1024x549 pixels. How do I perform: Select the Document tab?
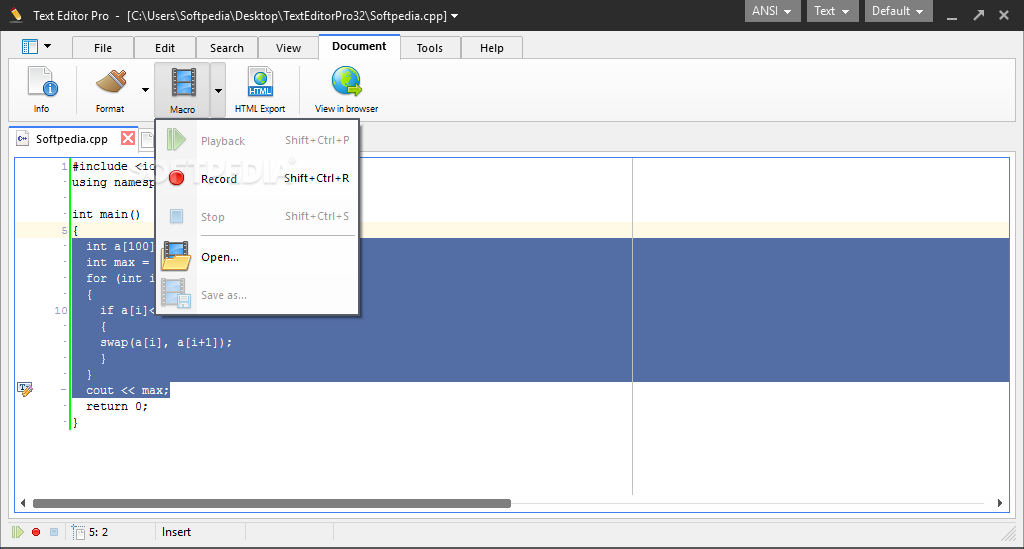coord(359,46)
